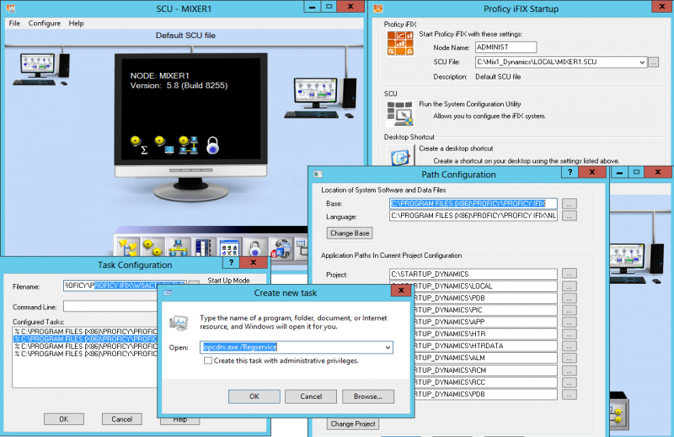Click the right workstation computer icon in SCU - MIXER1

tap(320, 98)
